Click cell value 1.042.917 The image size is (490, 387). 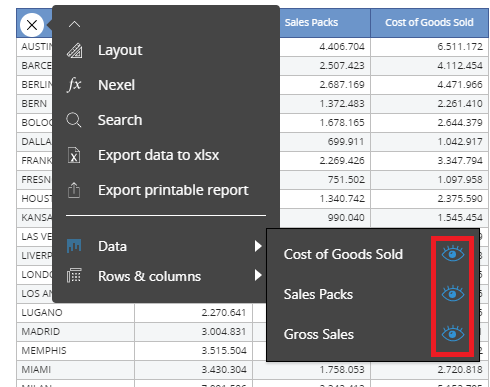tap(460, 142)
